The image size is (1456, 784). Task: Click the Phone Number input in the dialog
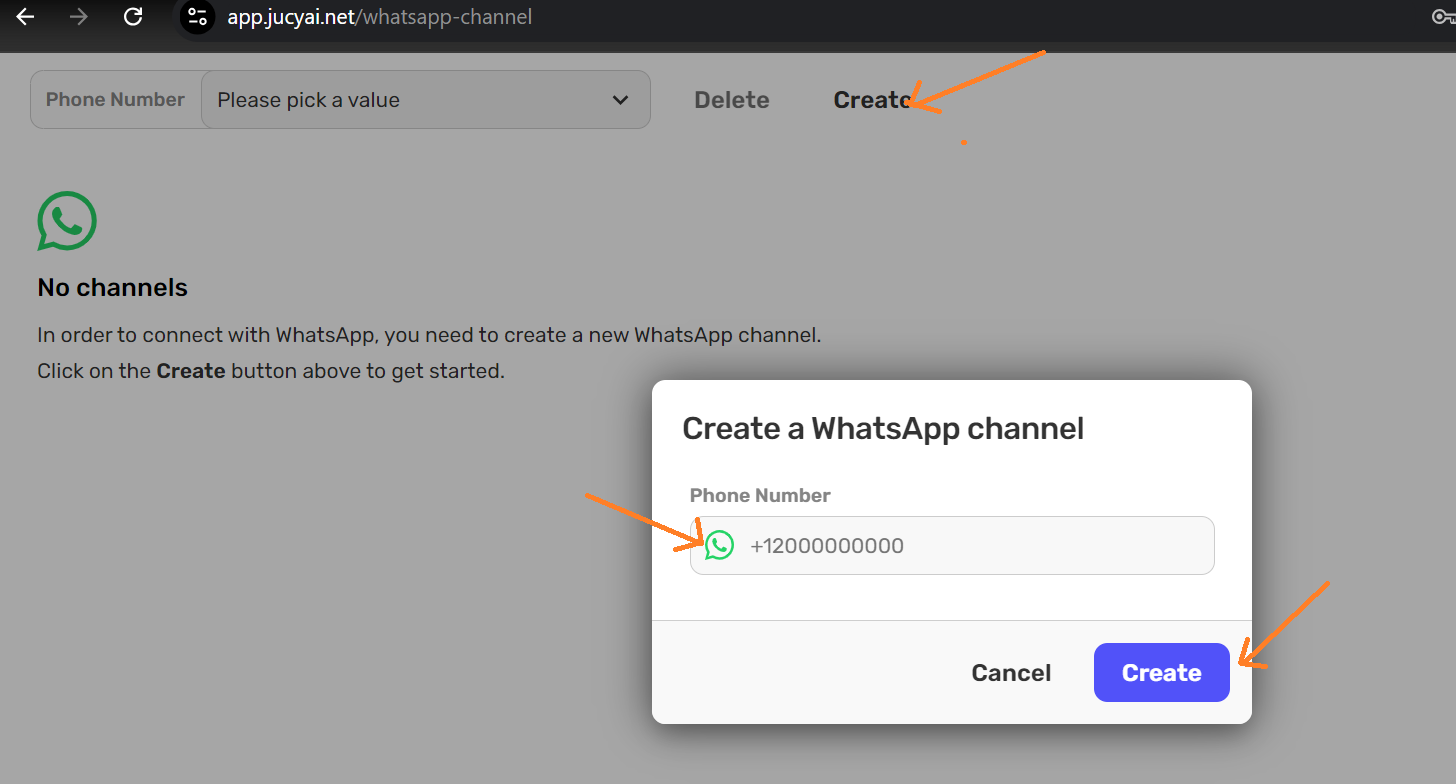click(952, 546)
